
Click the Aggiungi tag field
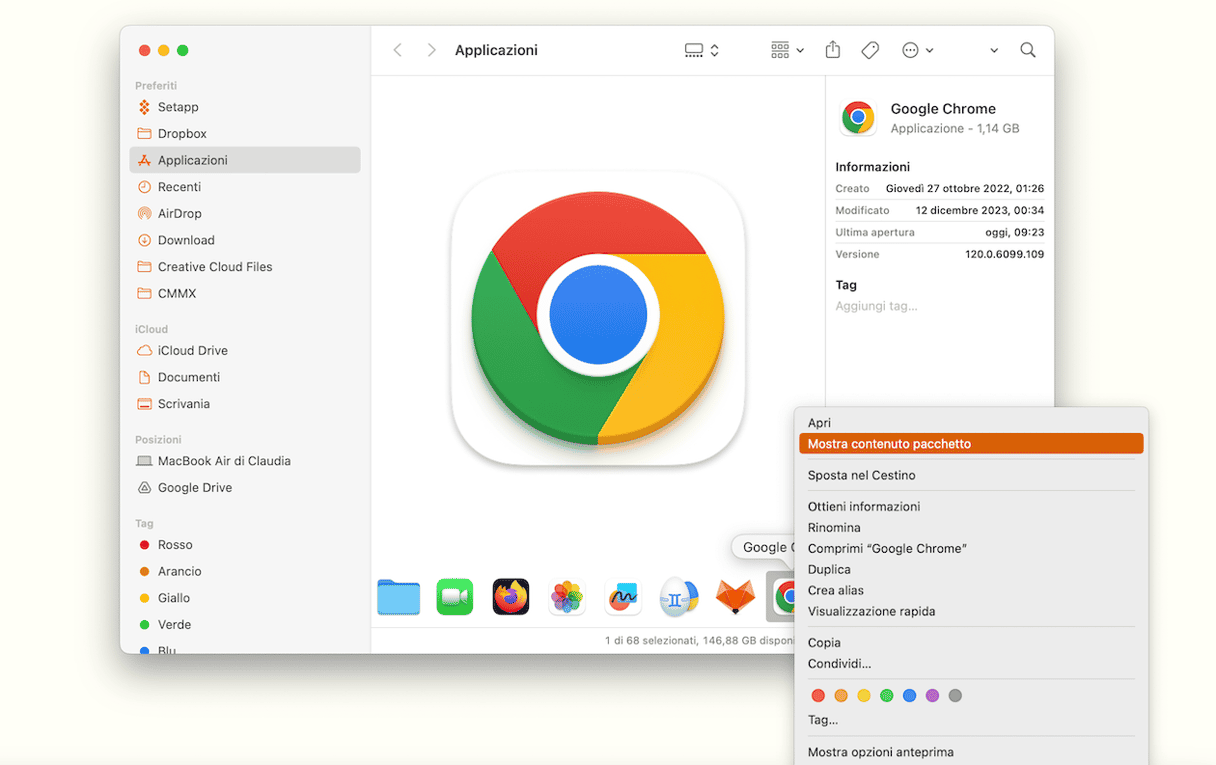point(876,306)
